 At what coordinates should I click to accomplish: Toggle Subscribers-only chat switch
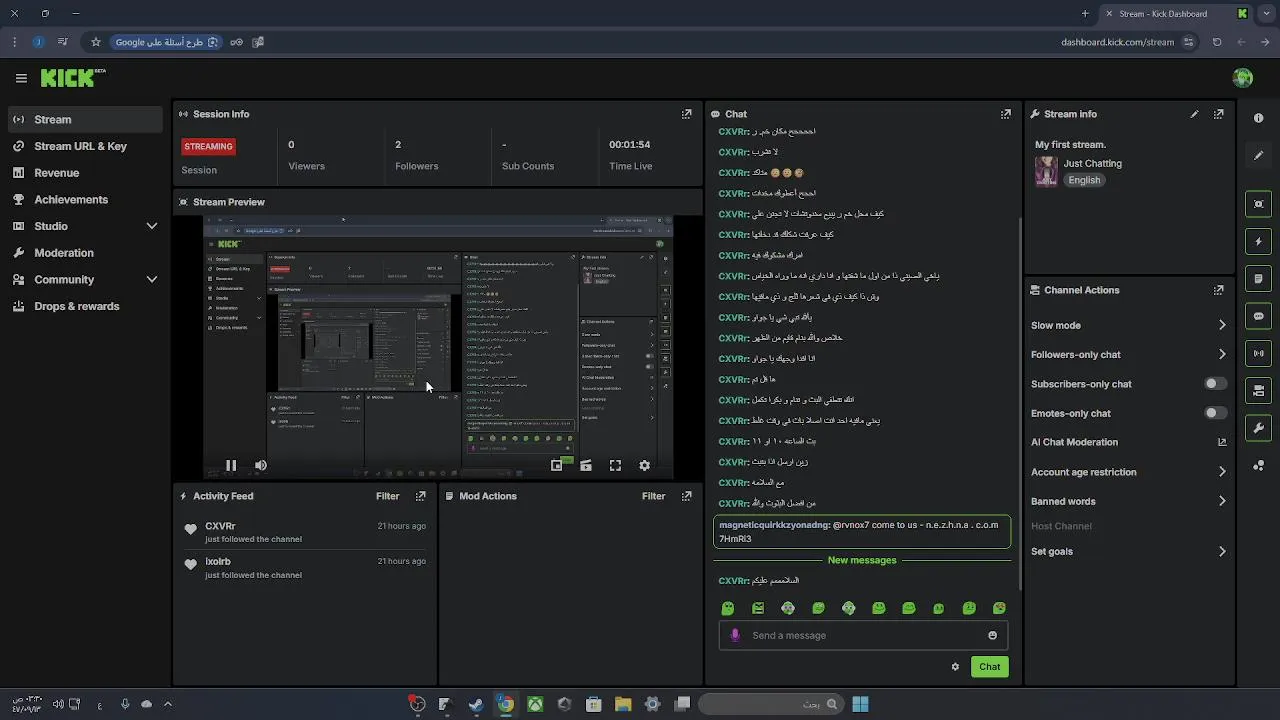1215,384
